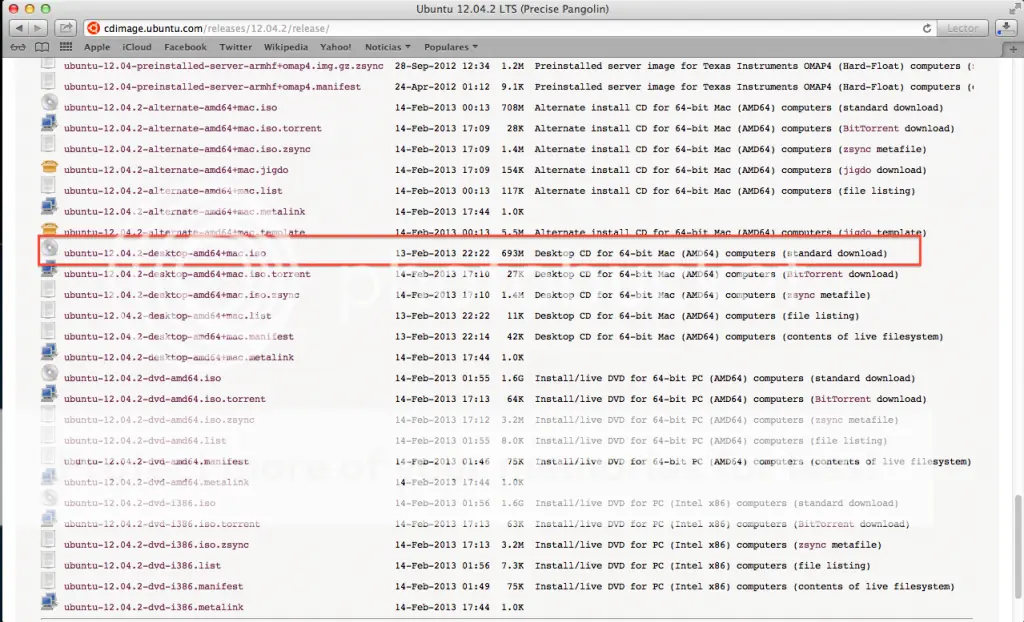Click the Safari forward arrow button
This screenshot has width=1024, height=622.
click(x=38, y=28)
